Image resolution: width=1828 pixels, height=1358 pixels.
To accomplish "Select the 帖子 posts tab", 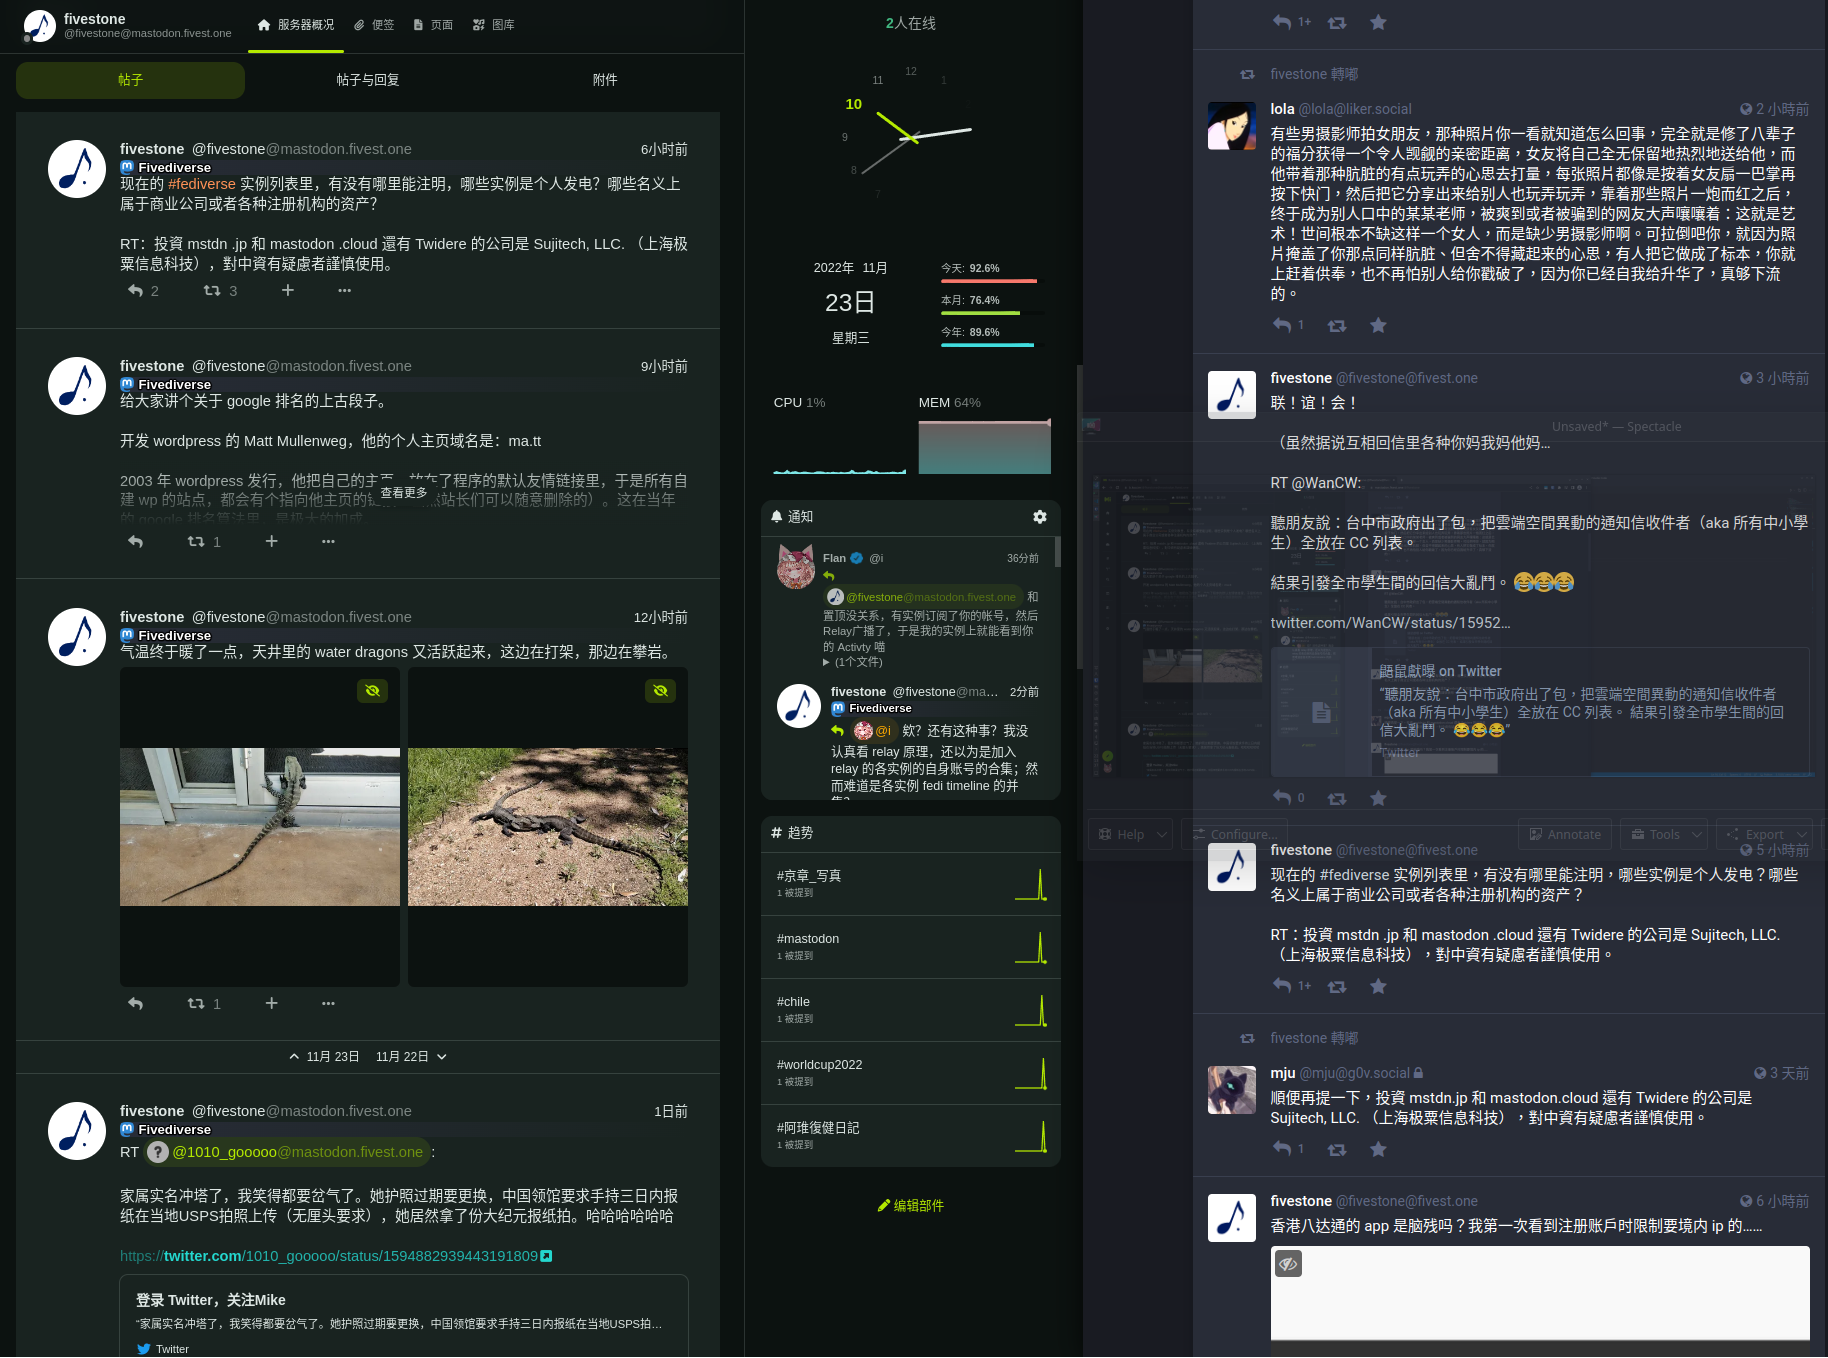I will [x=130, y=80].
